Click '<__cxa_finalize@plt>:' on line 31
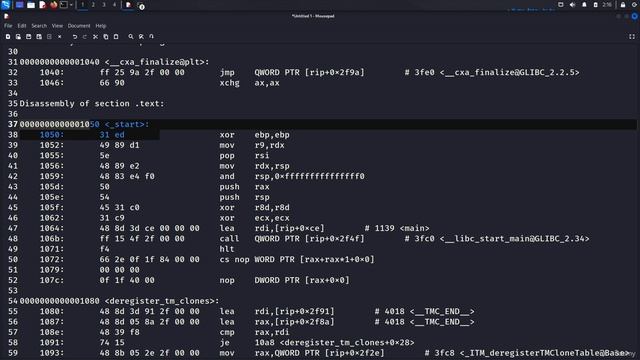 157,62
